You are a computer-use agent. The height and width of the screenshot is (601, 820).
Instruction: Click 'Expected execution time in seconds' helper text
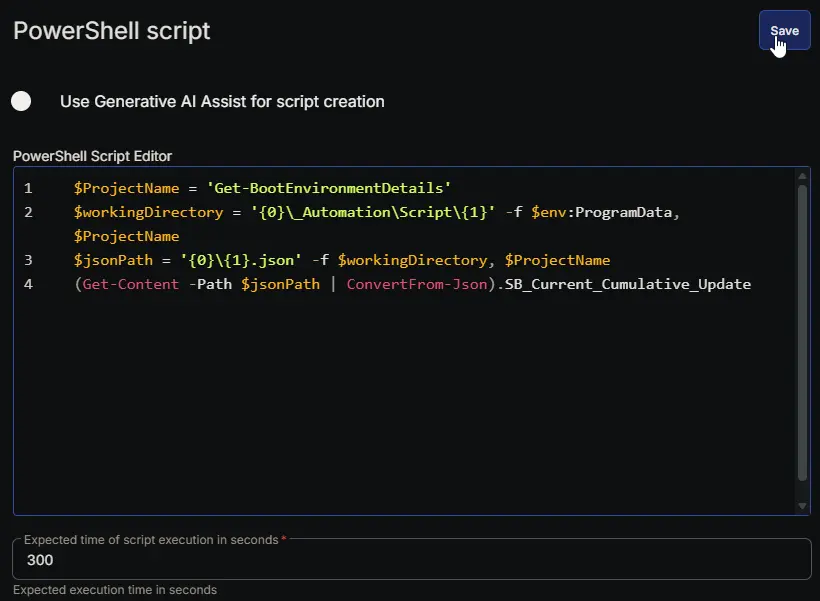click(x=115, y=589)
